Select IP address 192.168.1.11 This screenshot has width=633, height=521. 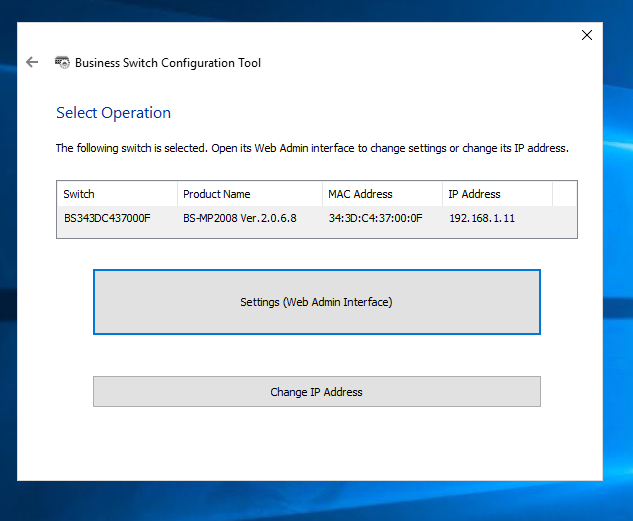click(x=482, y=218)
